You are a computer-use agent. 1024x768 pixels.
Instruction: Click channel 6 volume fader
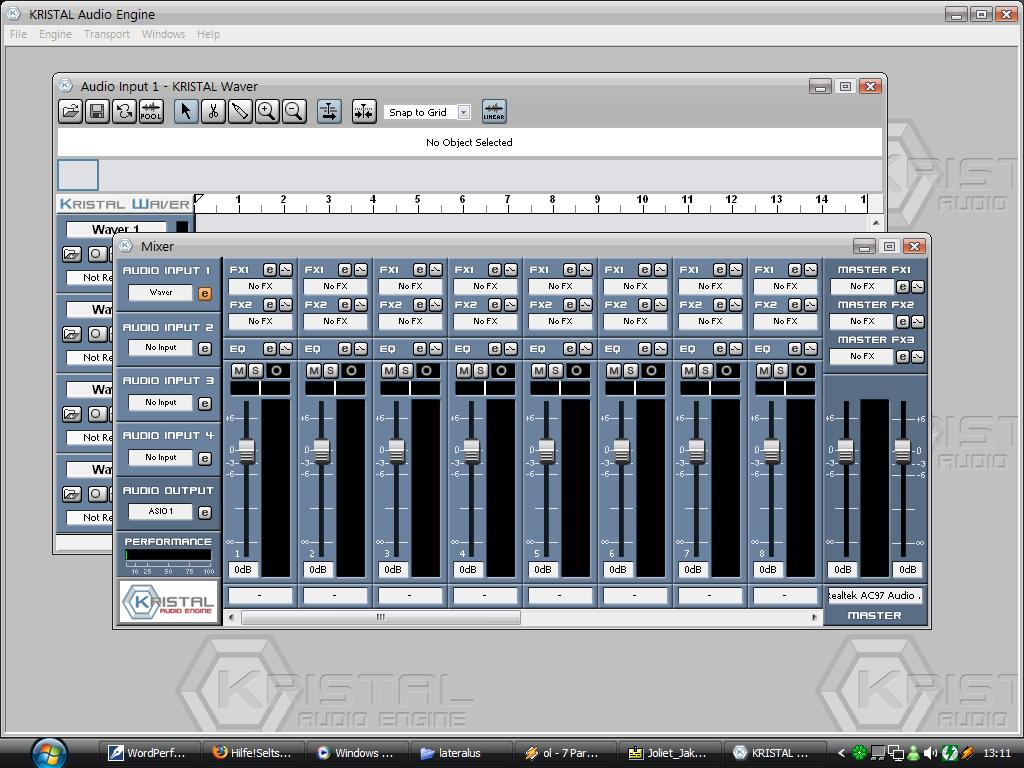622,451
